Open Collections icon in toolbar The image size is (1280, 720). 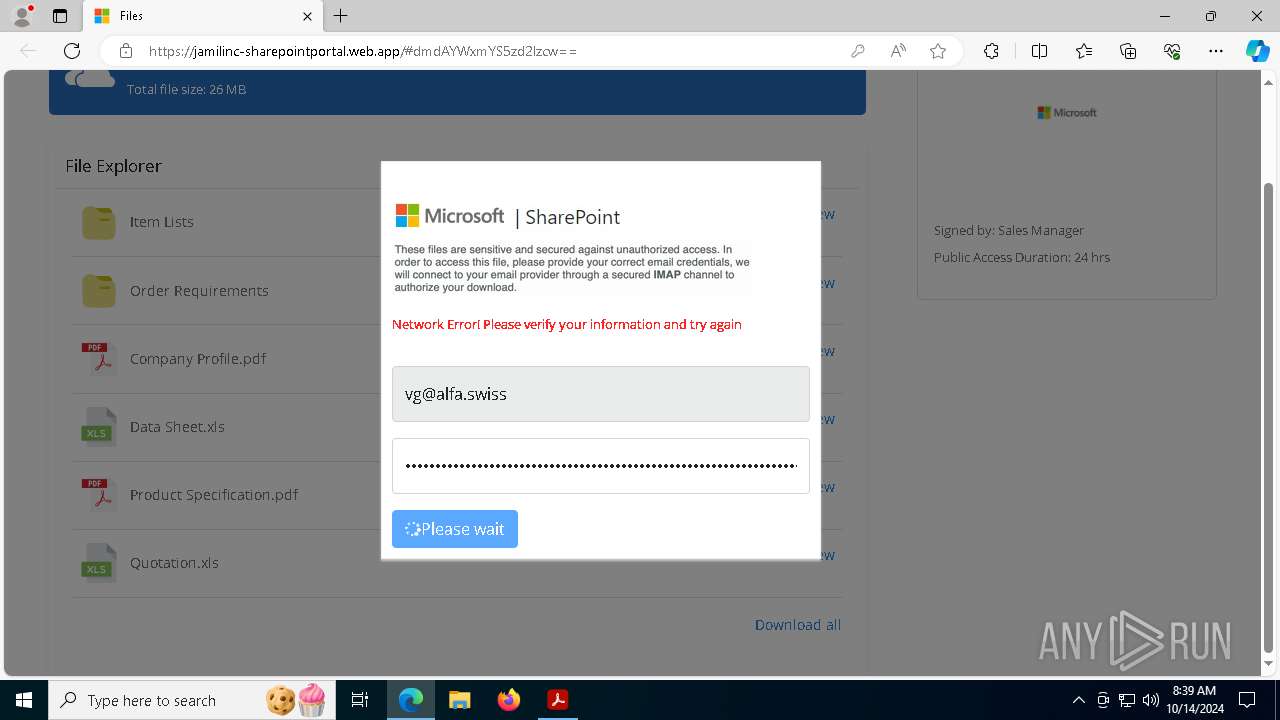coord(1128,51)
